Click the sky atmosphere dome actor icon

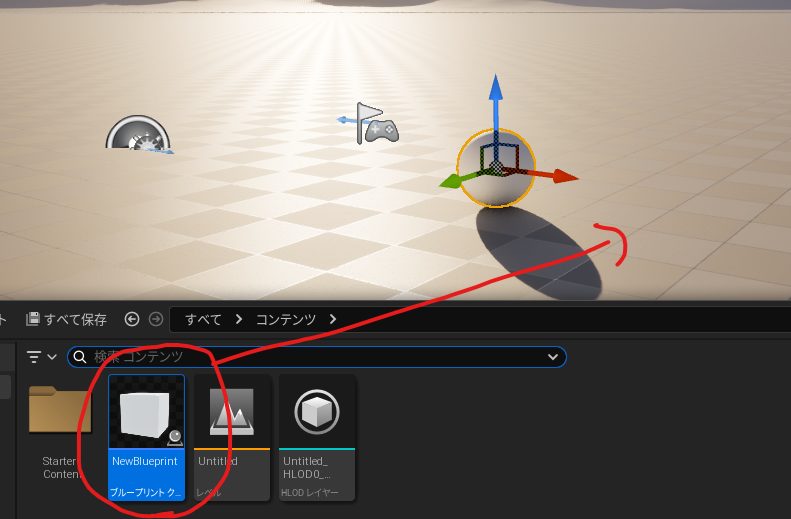click(138, 136)
